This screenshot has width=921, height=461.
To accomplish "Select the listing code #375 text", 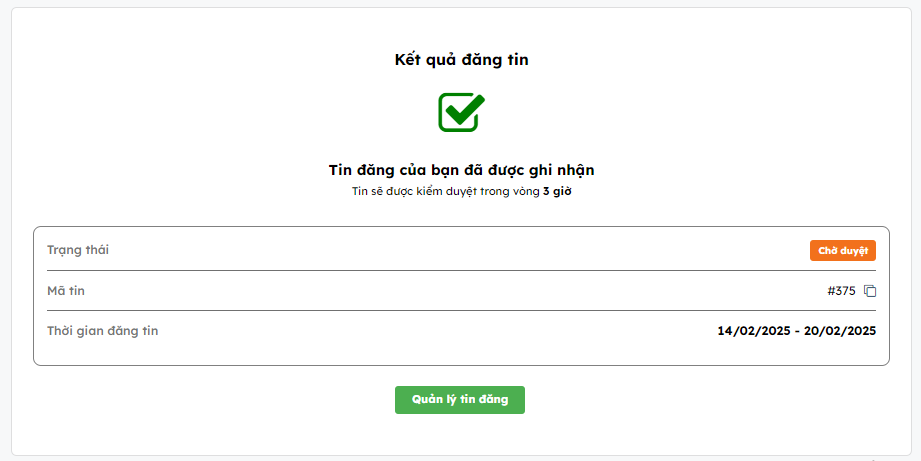I will (x=841, y=291).
